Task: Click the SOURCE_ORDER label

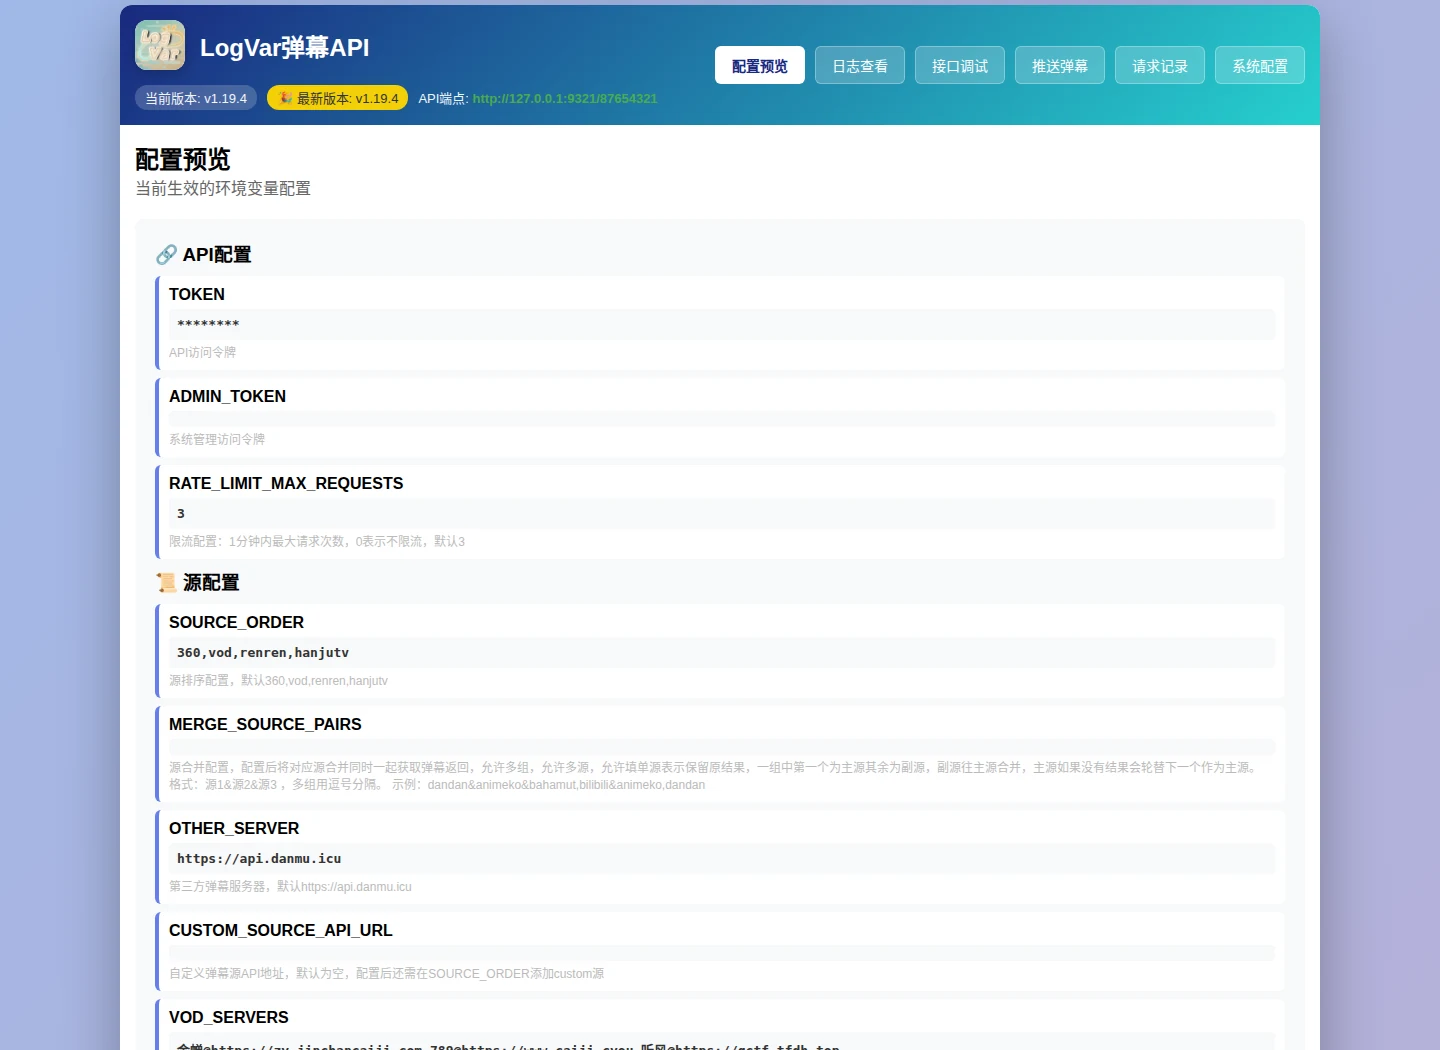Action: click(236, 622)
